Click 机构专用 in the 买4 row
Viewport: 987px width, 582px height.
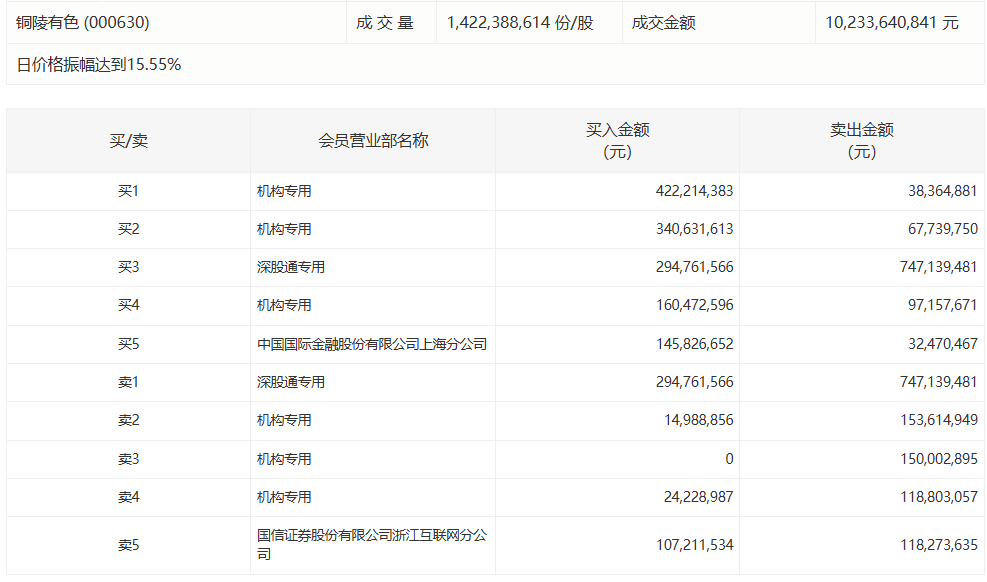click(x=284, y=305)
